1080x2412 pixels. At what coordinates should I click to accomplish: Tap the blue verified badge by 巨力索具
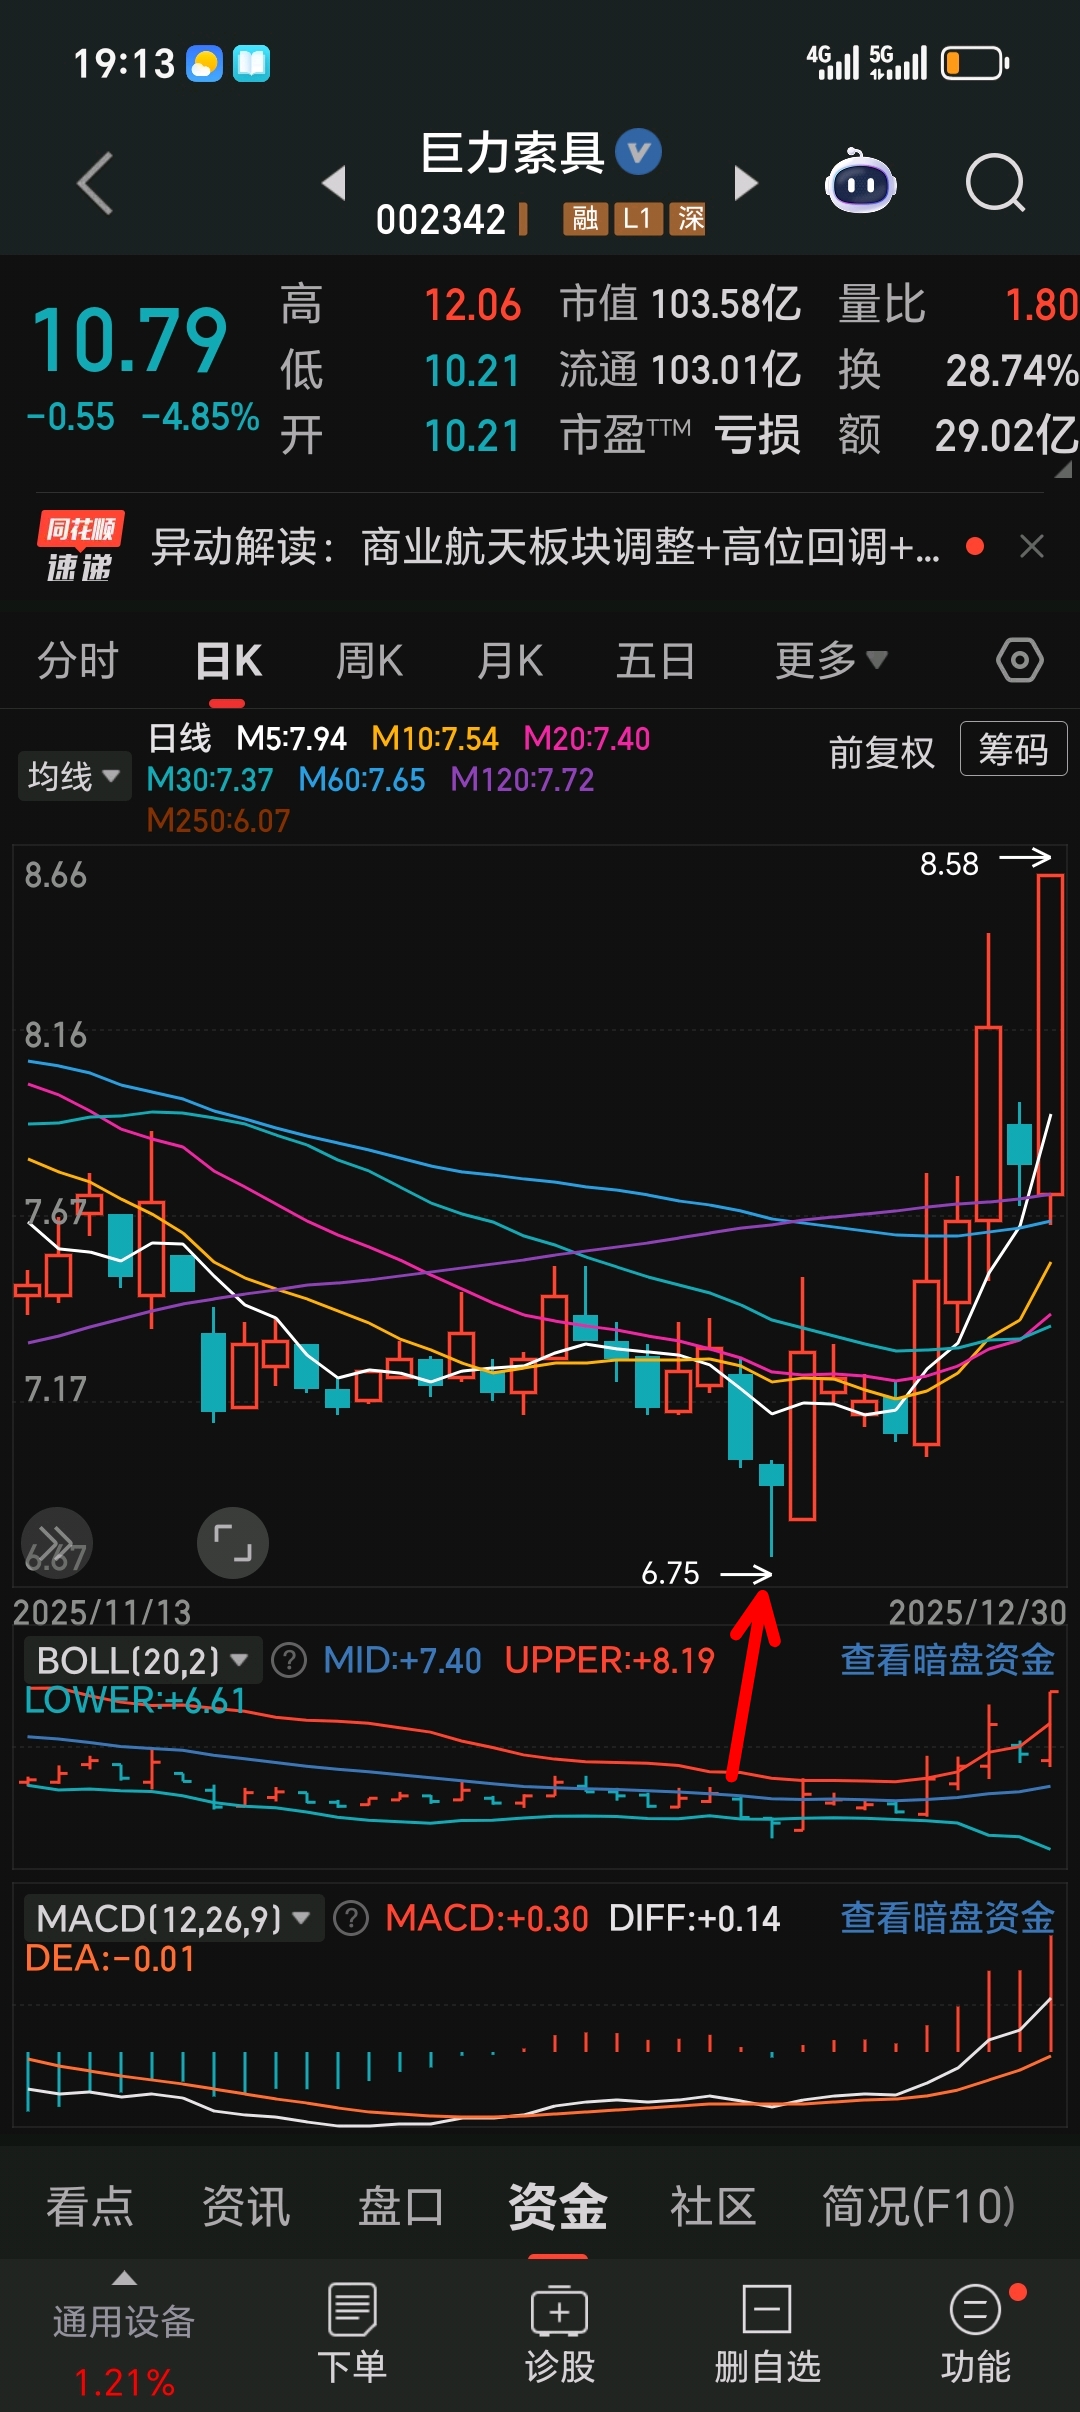tap(638, 153)
